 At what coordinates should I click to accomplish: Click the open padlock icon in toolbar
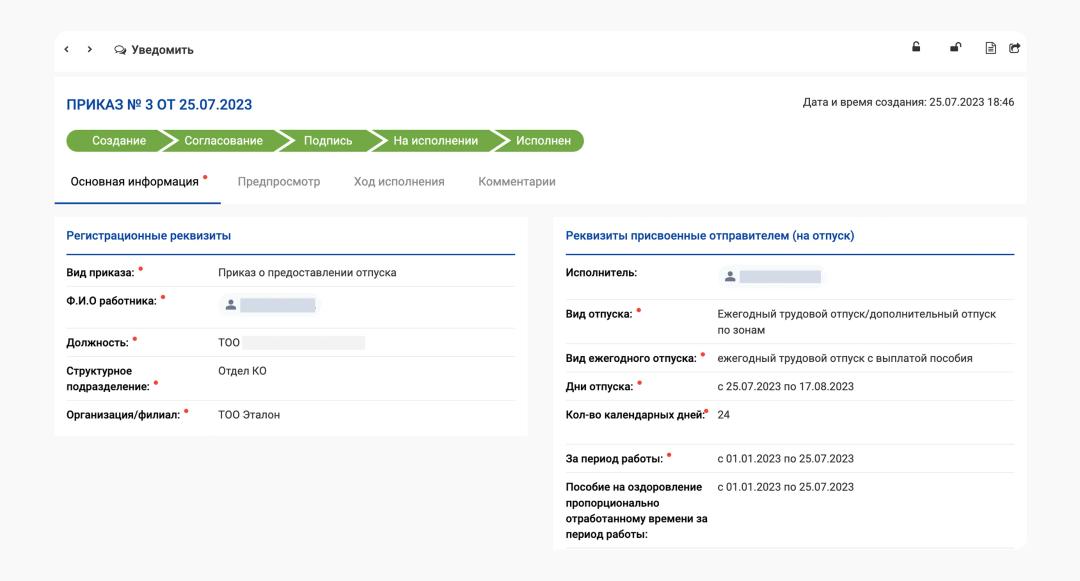pyautogui.click(x=955, y=47)
